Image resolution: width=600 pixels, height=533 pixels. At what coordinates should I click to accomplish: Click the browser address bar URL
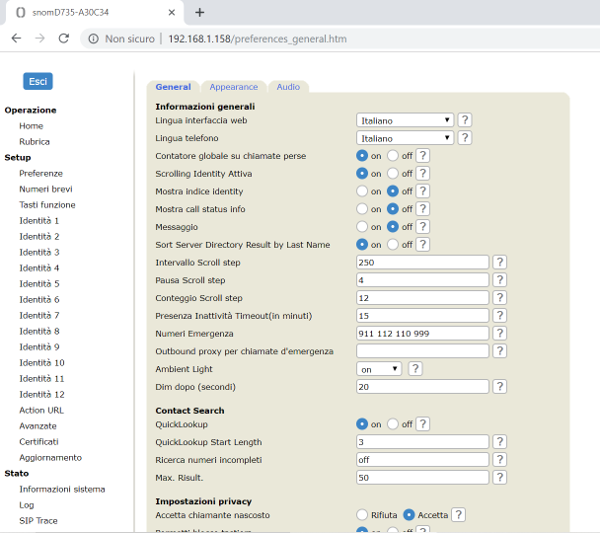(x=257, y=39)
